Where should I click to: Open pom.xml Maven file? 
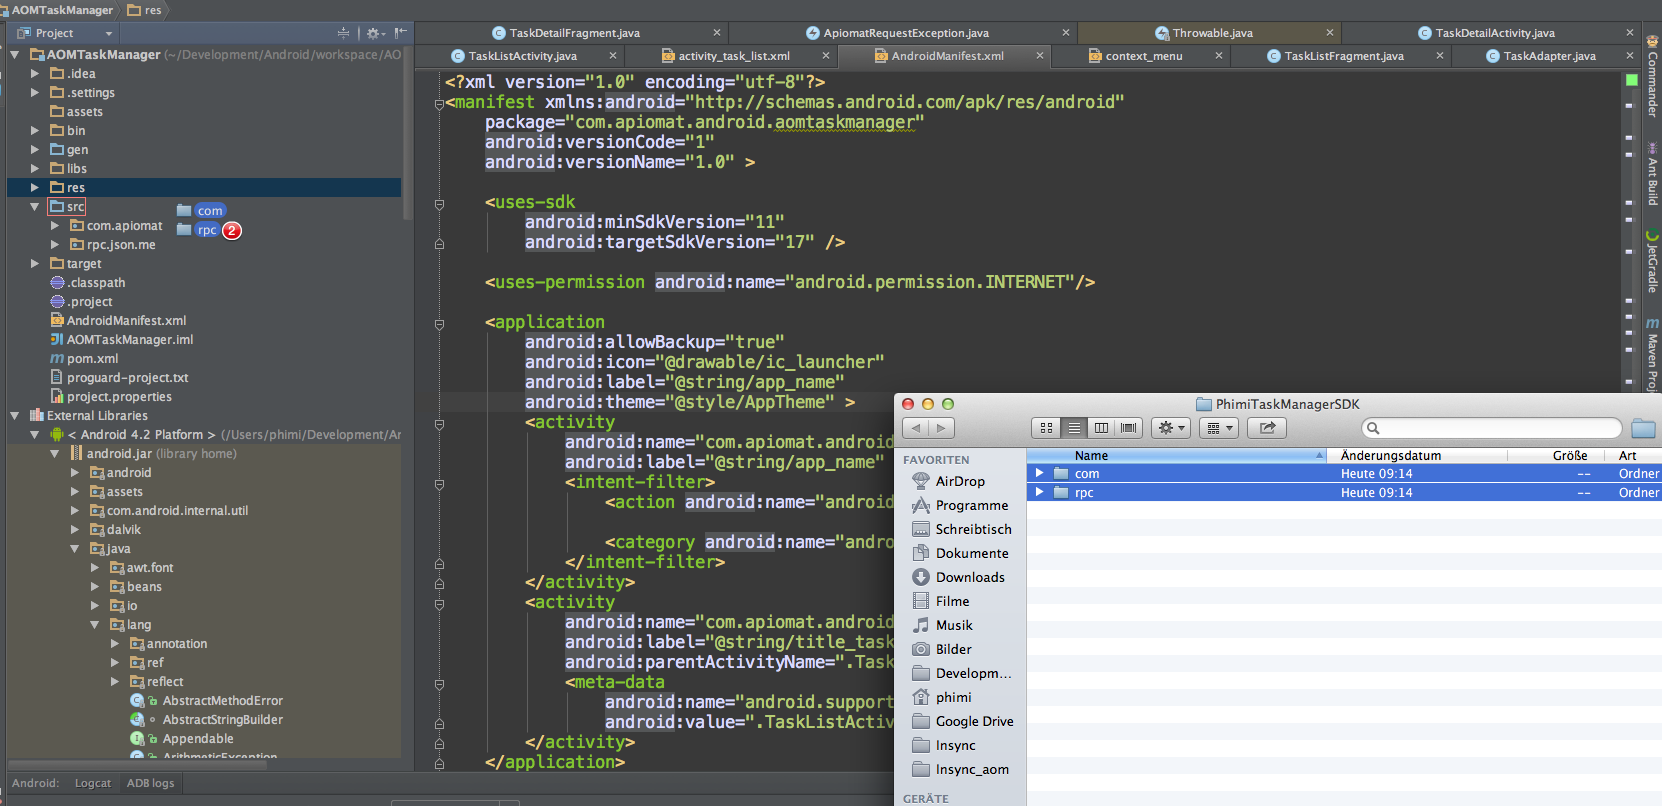(x=84, y=359)
